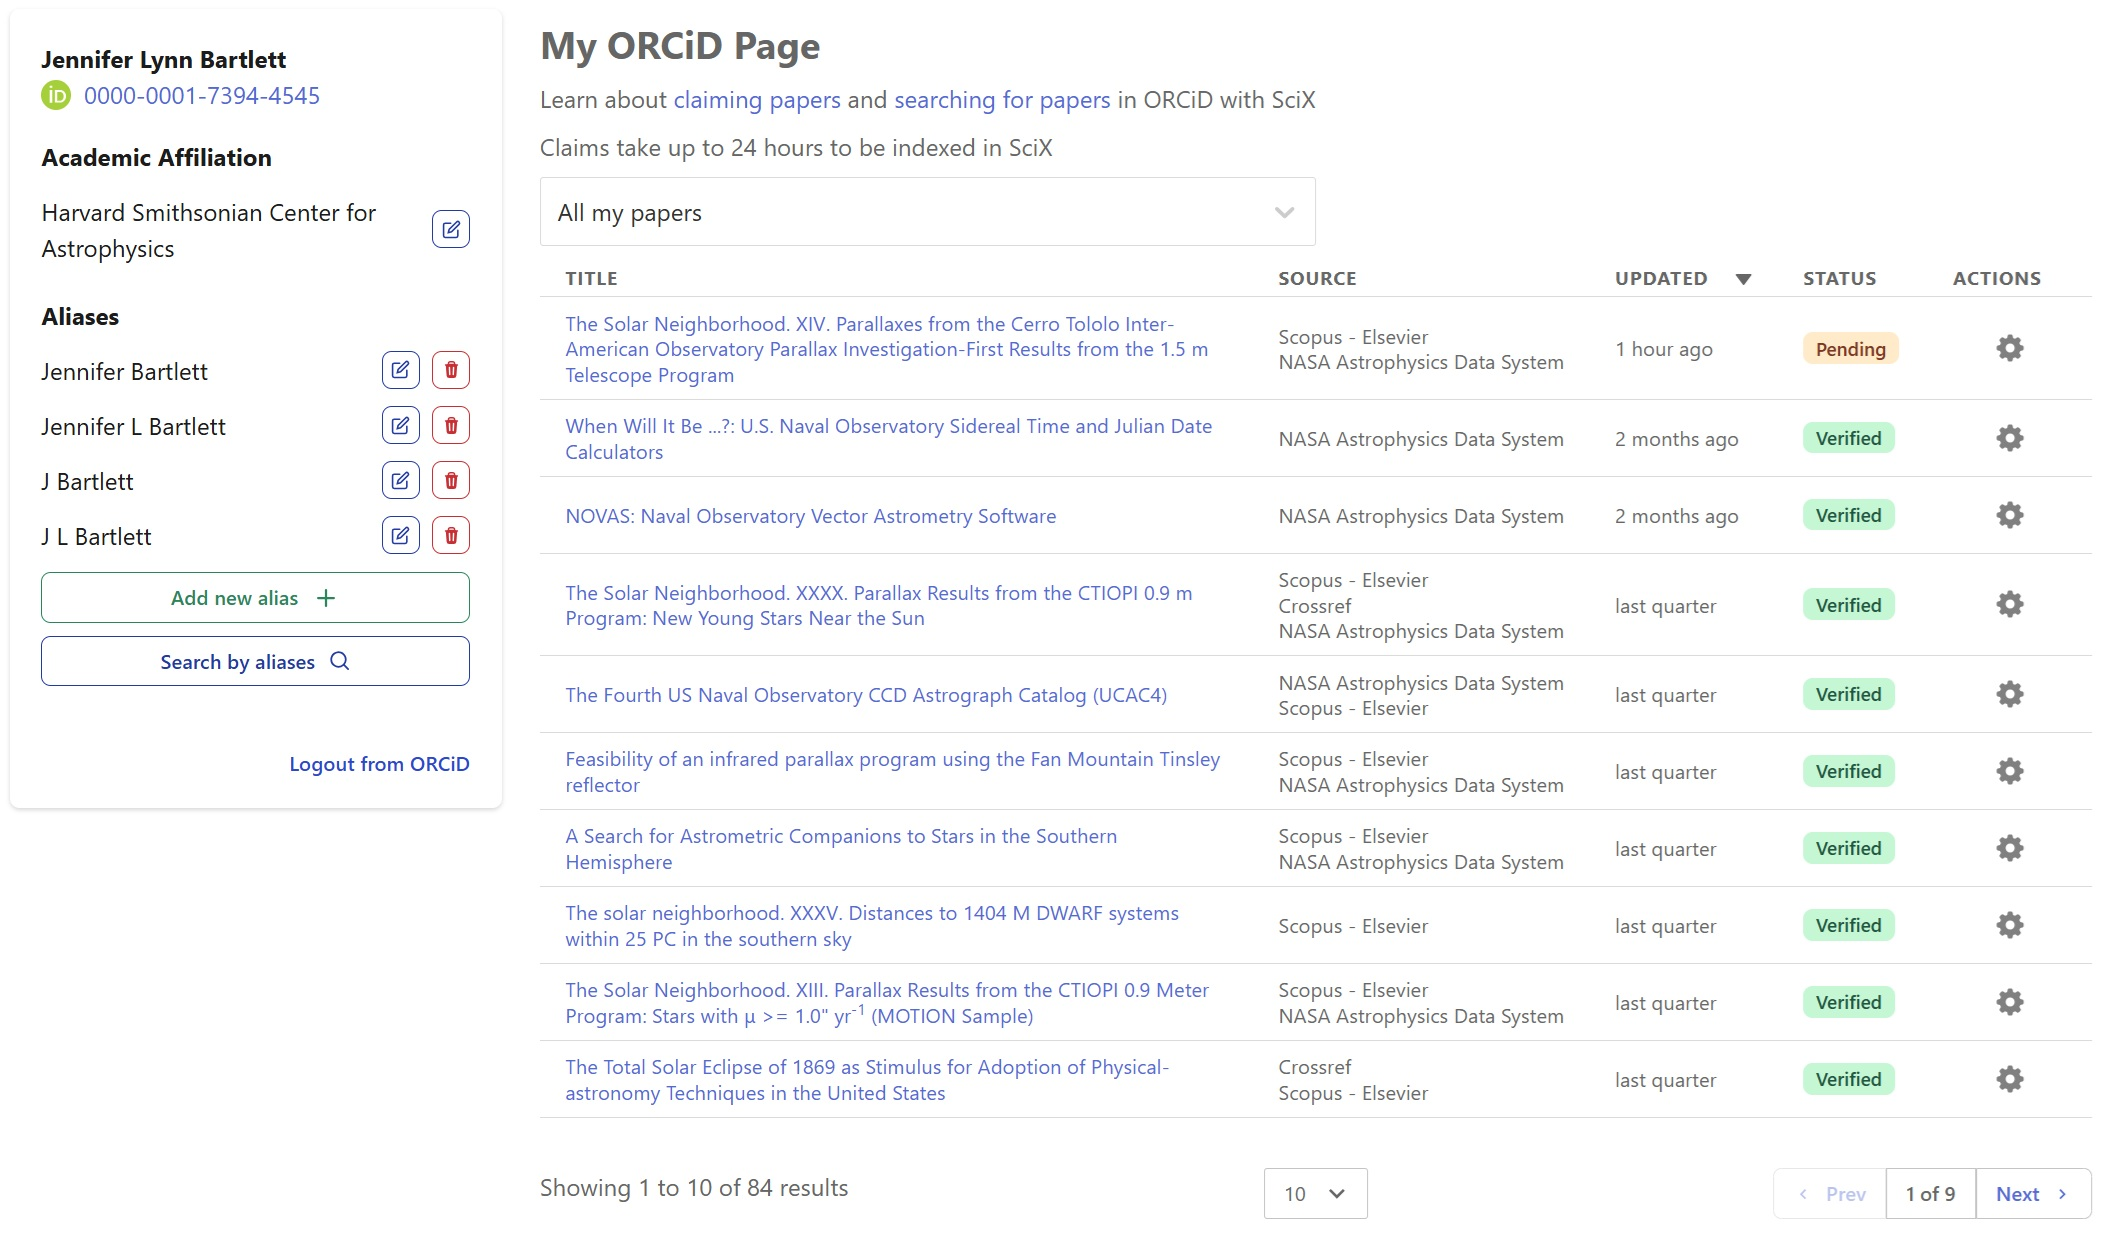Click Verified badge for NOVAS paper
The image size is (2111, 1242).
(x=1848, y=515)
